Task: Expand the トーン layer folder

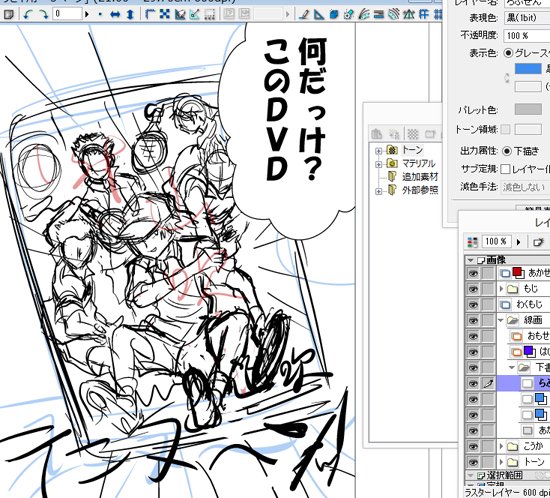Action: click(x=501, y=462)
